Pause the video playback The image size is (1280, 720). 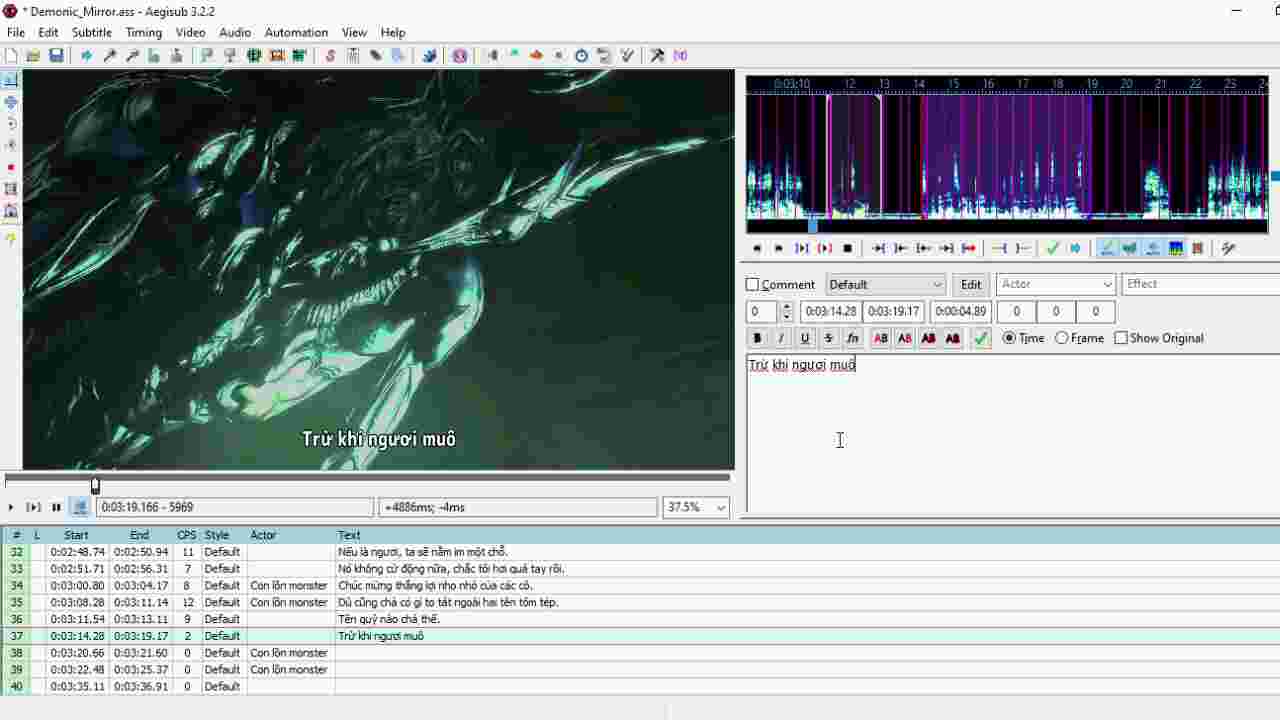pyautogui.click(x=57, y=508)
